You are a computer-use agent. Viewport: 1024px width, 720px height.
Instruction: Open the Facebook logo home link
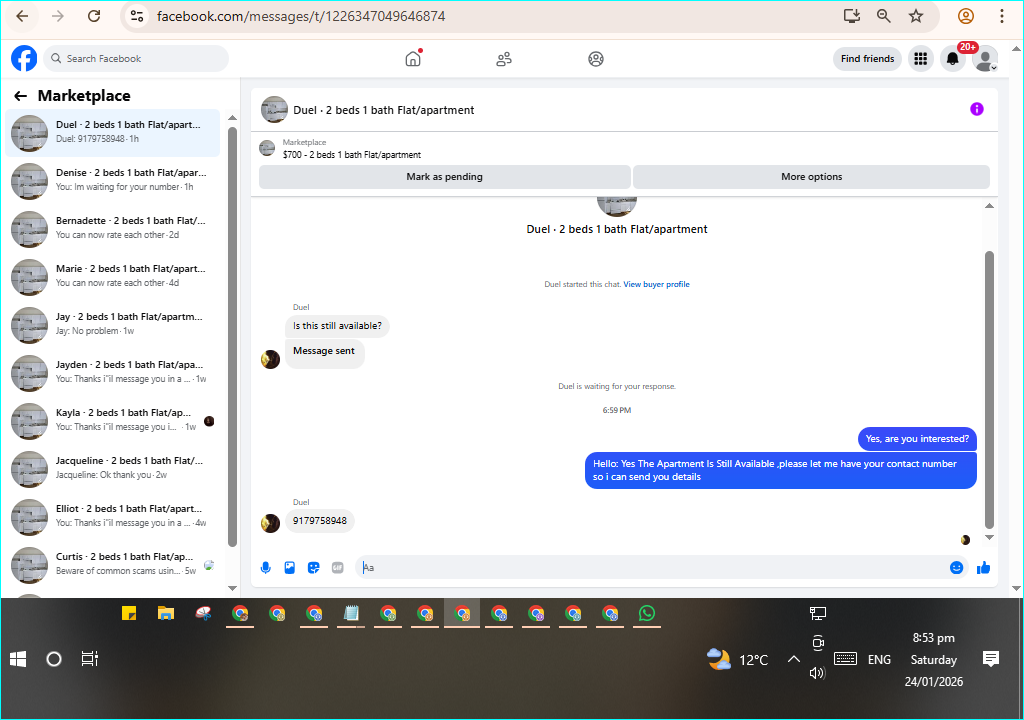[24, 59]
